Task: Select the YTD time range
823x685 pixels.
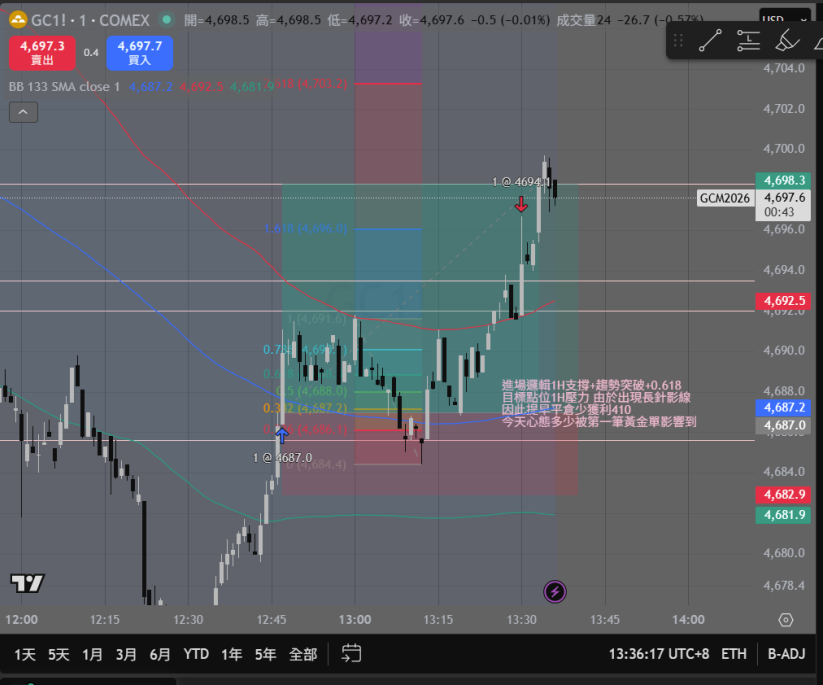Action: 196,654
